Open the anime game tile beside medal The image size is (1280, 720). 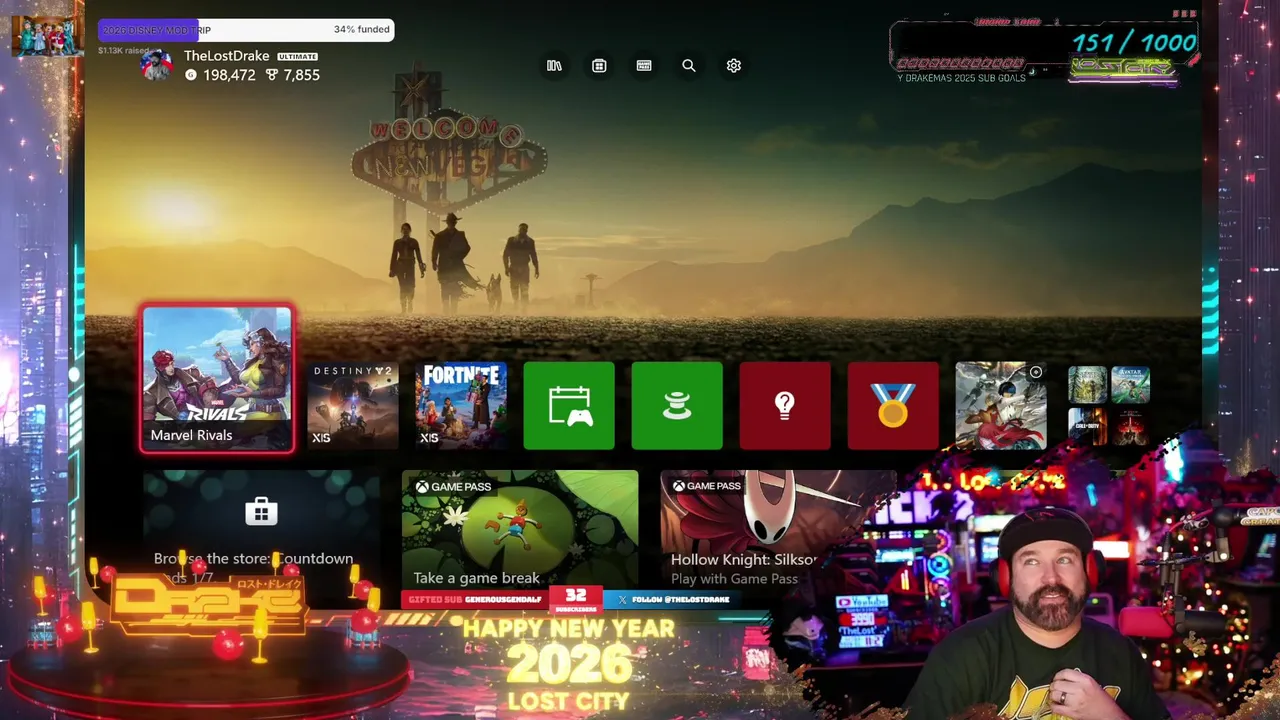pyautogui.click(x=1001, y=406)
